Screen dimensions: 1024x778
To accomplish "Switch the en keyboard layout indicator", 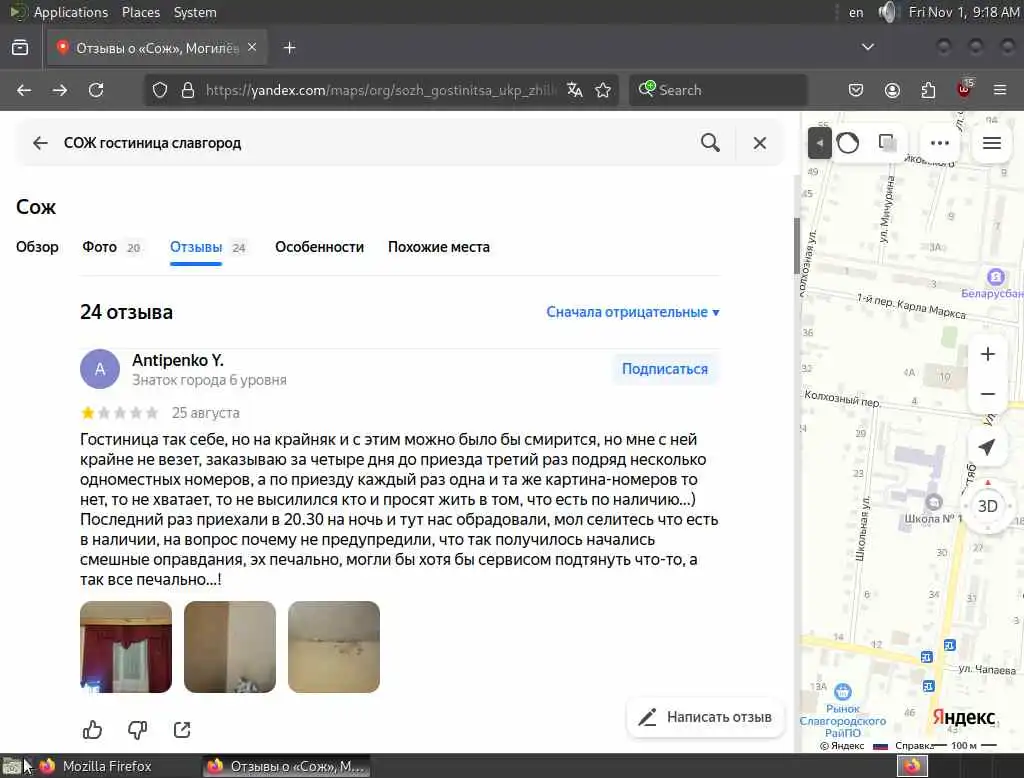I will point(856,12).
